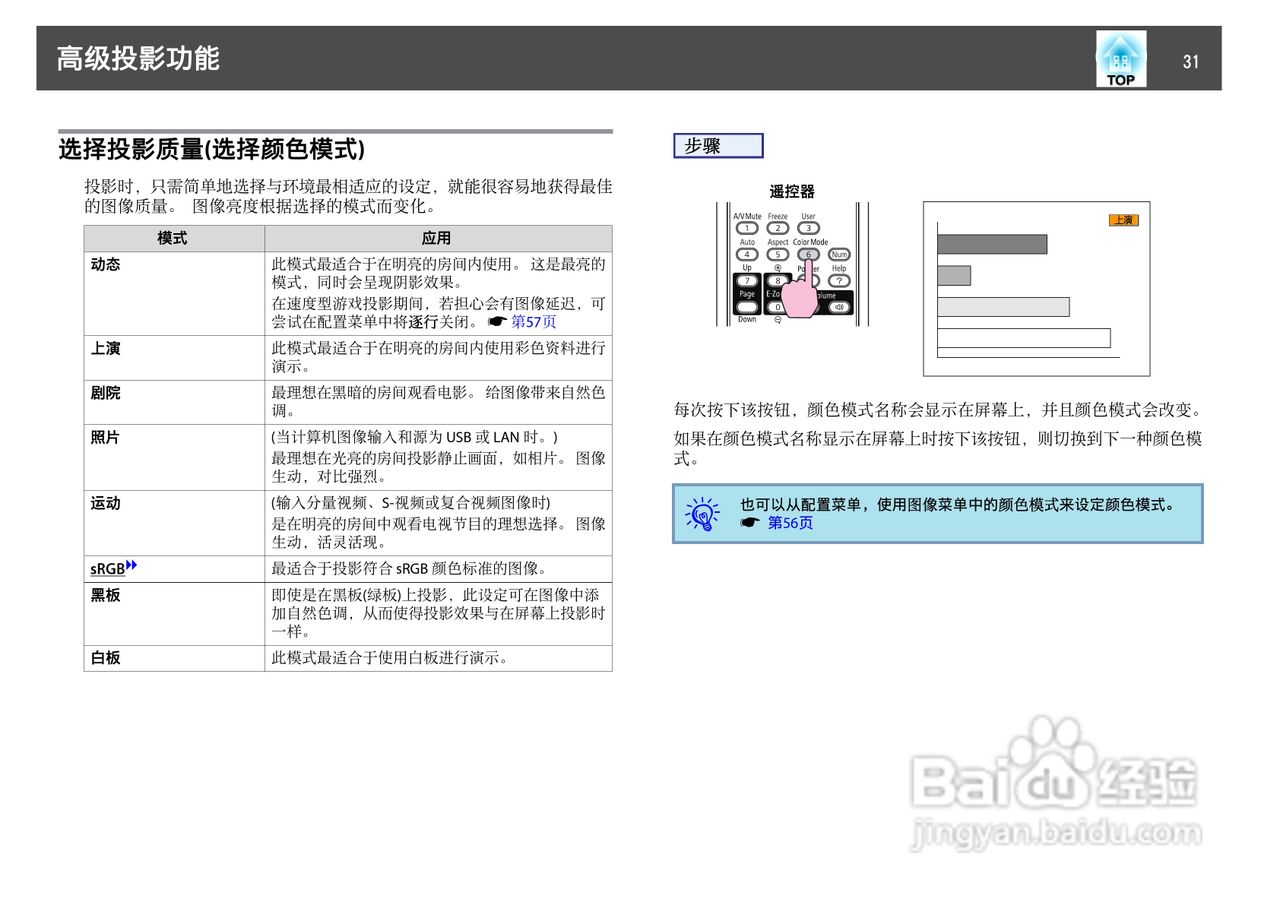Click the 步骤 label box
Viewport: 1280px width, 905px height.
[717, 145]
